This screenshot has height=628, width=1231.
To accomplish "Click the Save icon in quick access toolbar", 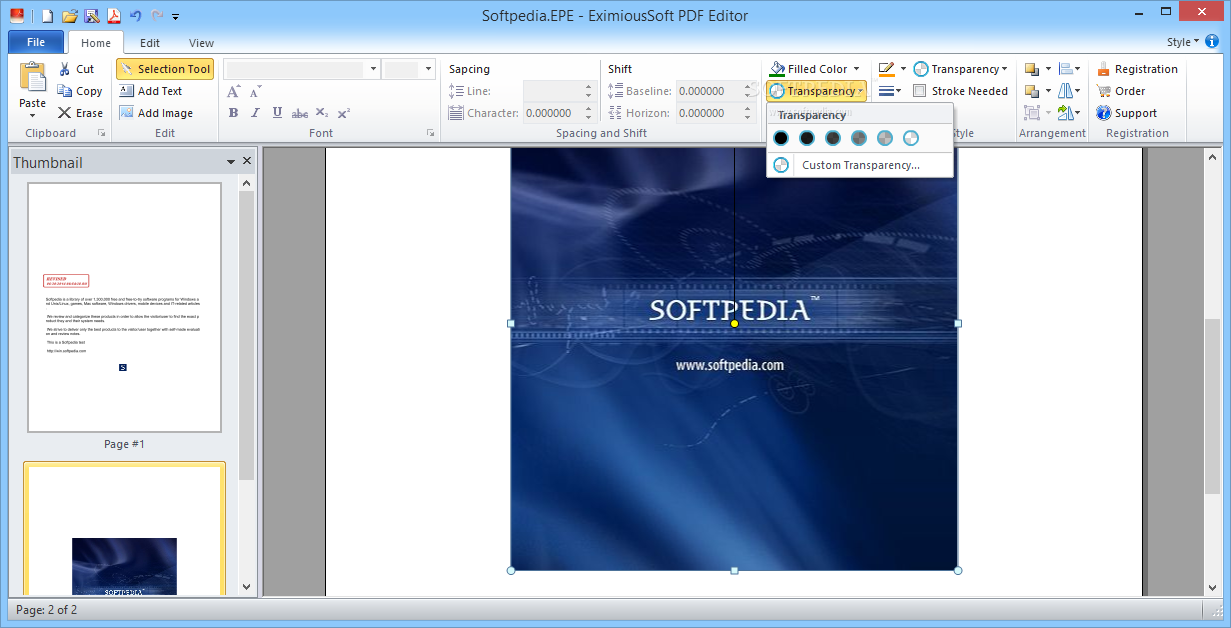I will point(92,16).
